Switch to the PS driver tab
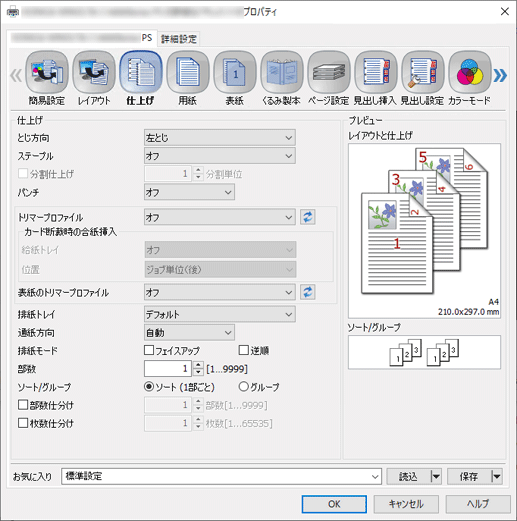This screenshot has height=521, width=517. [x=82, y=38]
